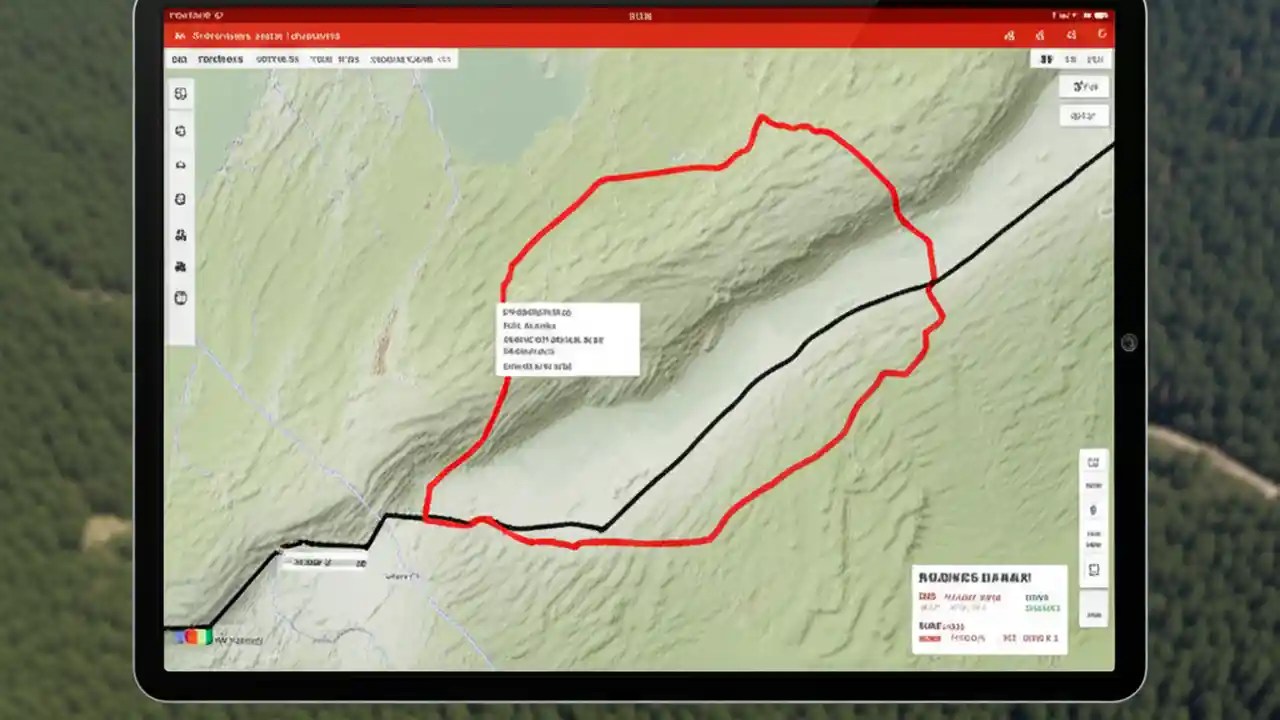Click the map info popup over the red boundary
The width and height of the screenshot is (1280, 720).
tap(568, 340)
